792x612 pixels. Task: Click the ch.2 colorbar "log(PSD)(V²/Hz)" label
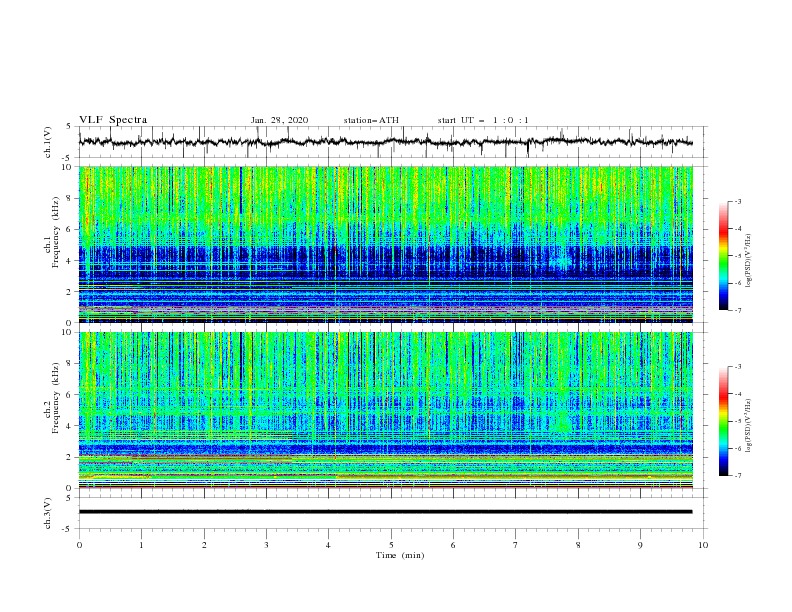pos(749,426)
